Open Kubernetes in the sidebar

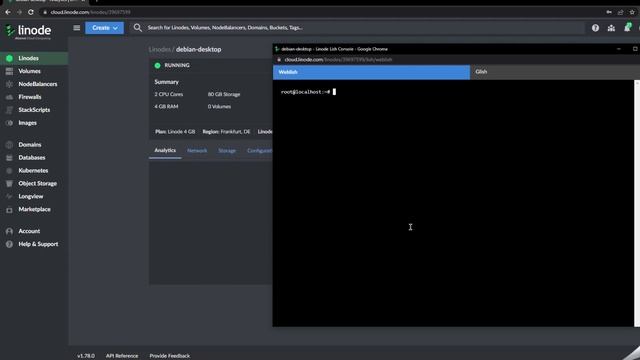34,171
